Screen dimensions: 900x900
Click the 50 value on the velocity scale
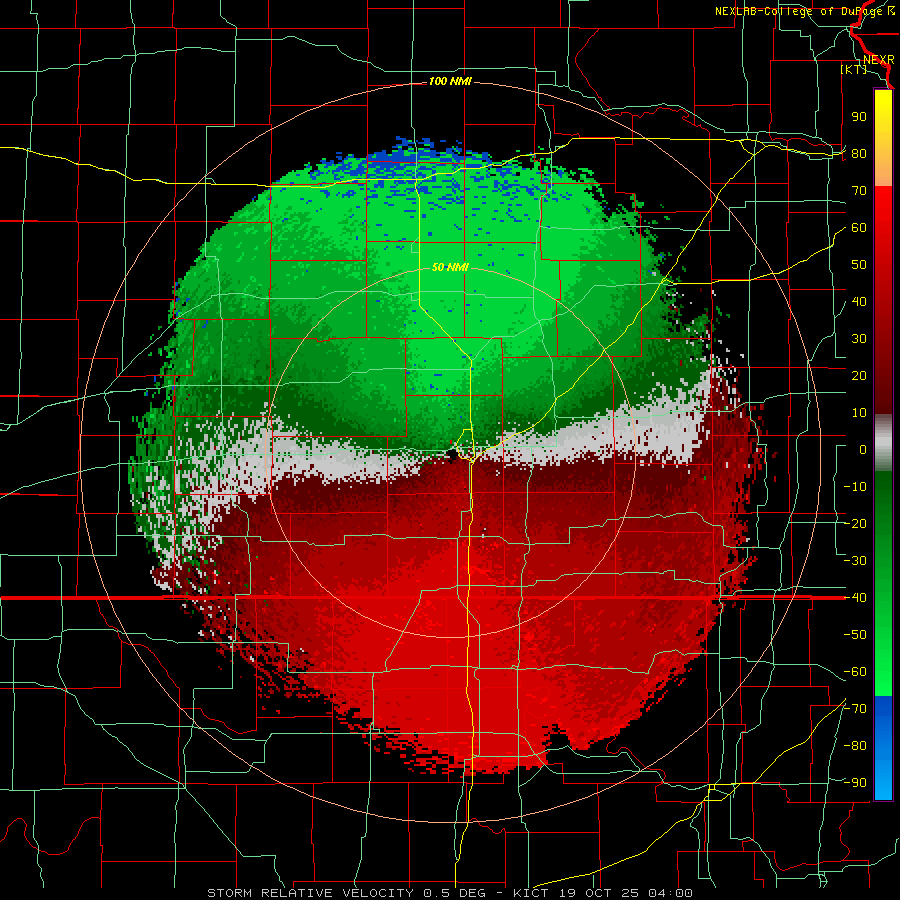tap(859, 265)
